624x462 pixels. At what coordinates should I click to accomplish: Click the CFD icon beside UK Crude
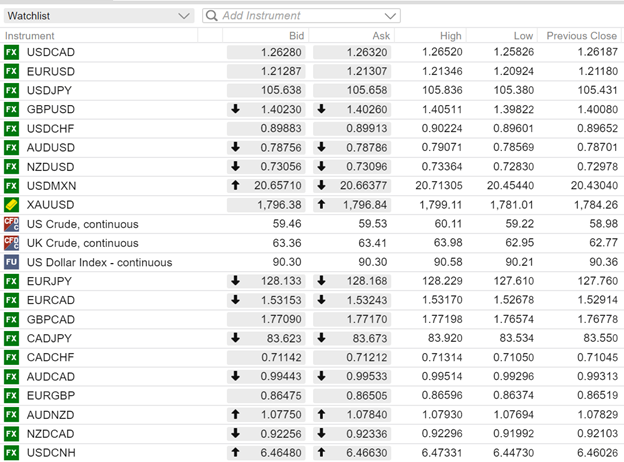click(12, 243)
